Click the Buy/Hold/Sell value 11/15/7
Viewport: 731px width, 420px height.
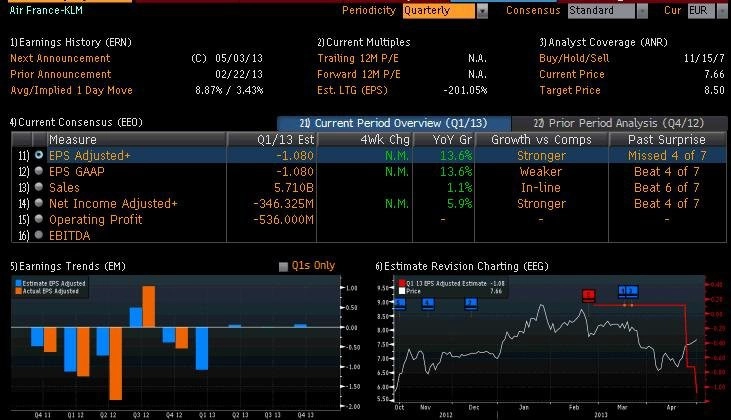pos(704,58)
